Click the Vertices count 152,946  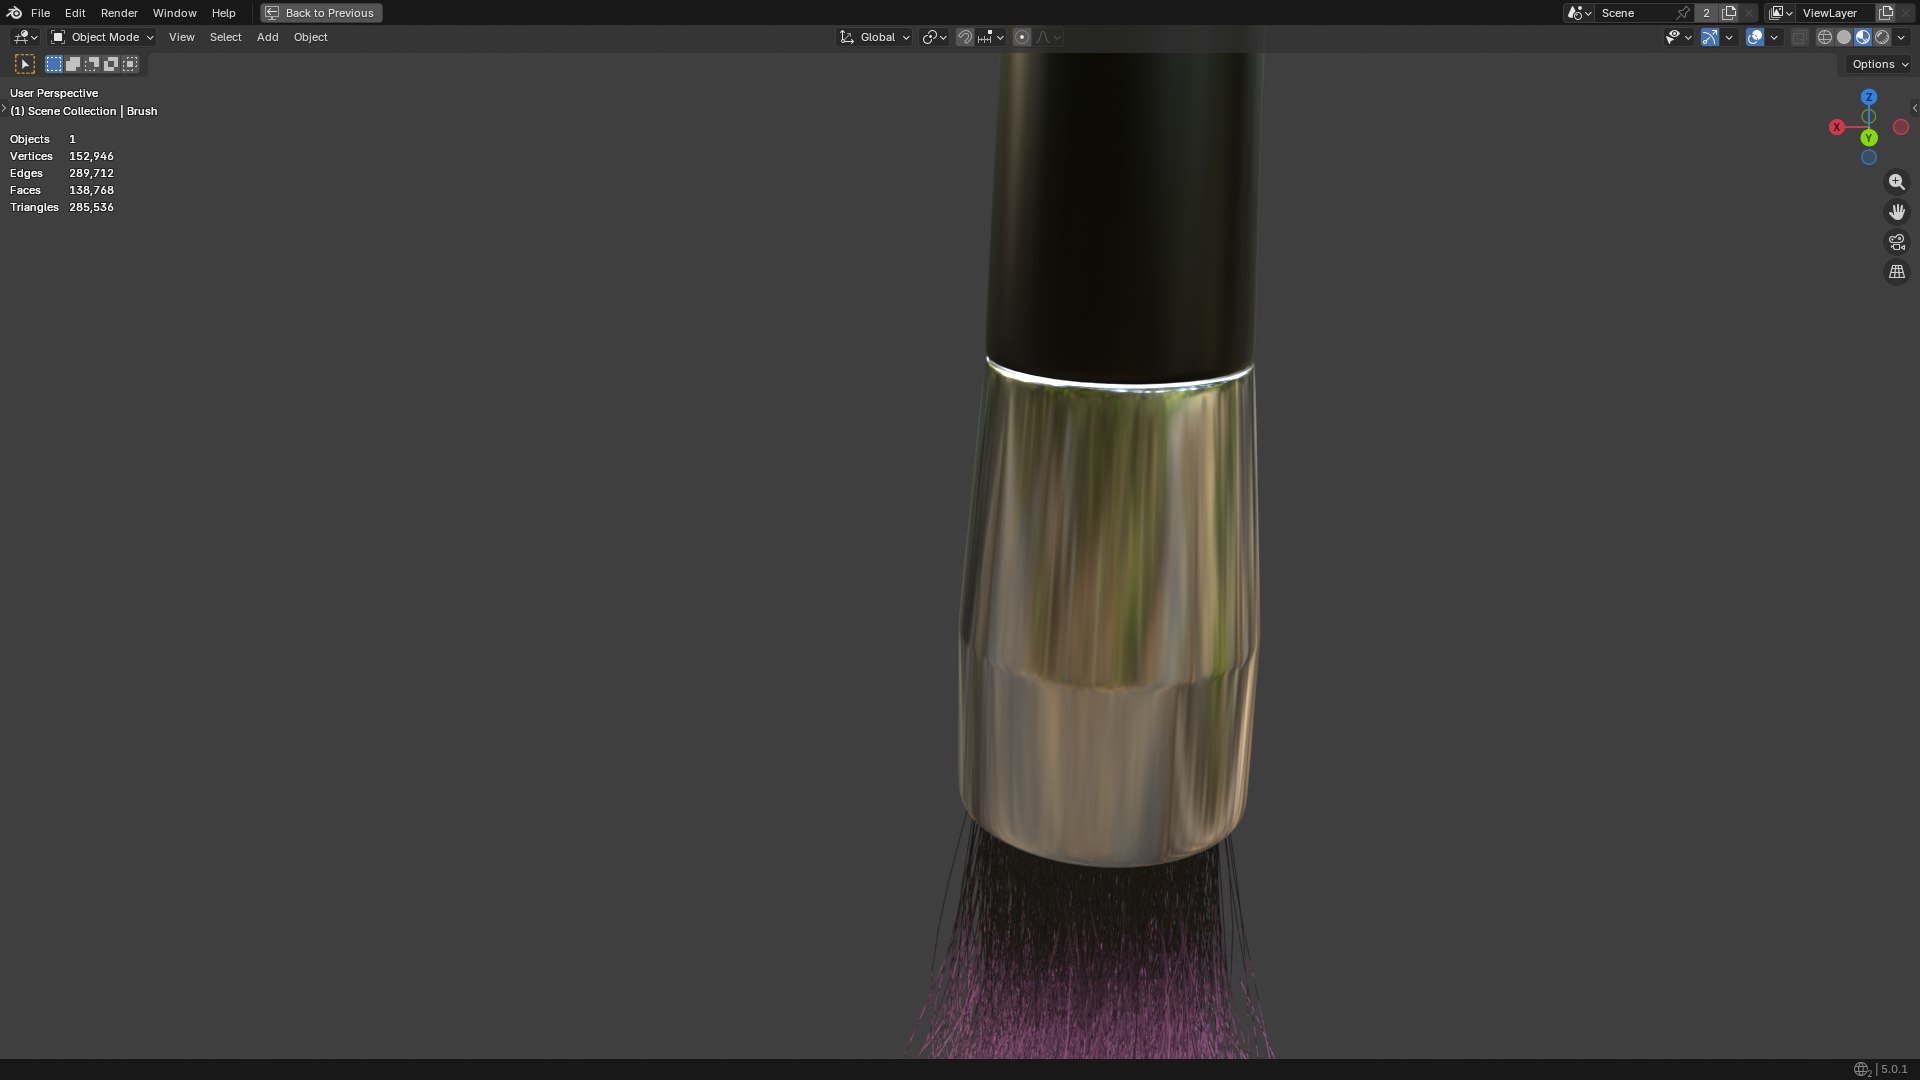[91, 156]
